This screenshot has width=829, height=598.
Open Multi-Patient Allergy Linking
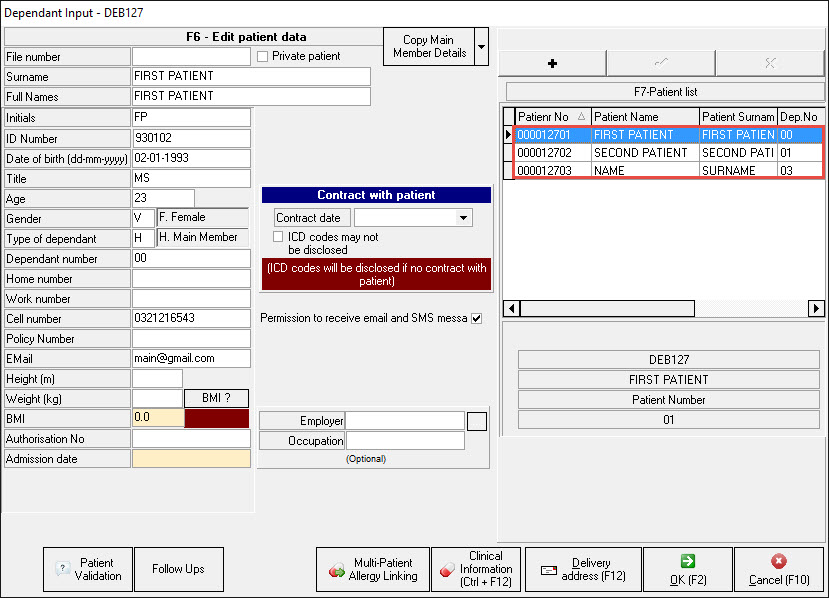tap(373, 569)
